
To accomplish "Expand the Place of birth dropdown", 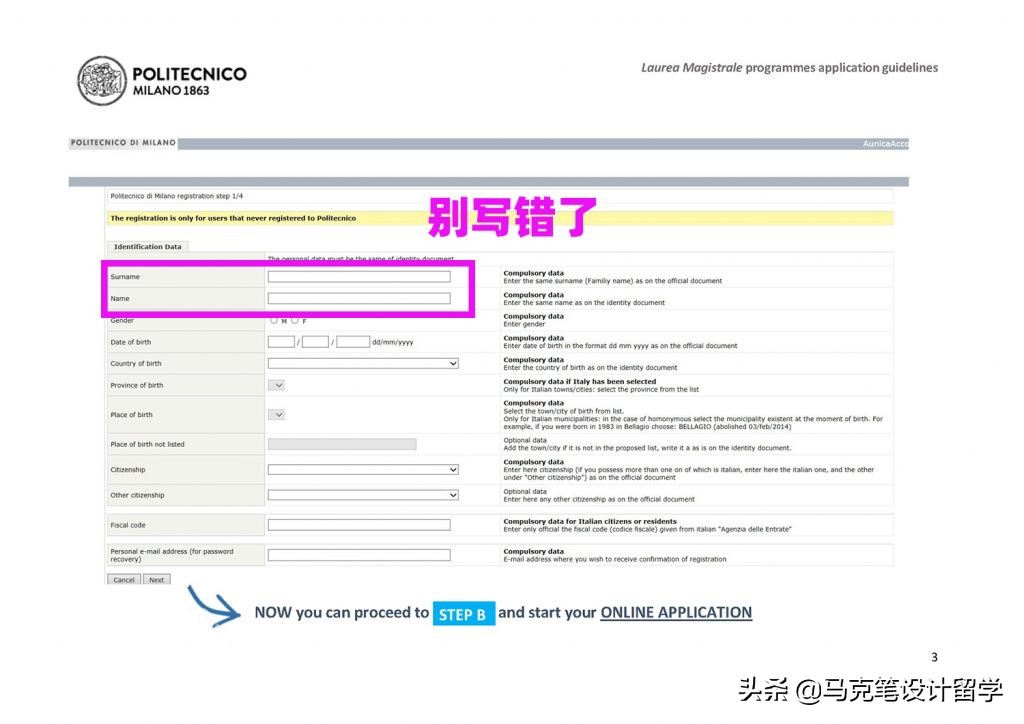I will (x=275, y=414).
